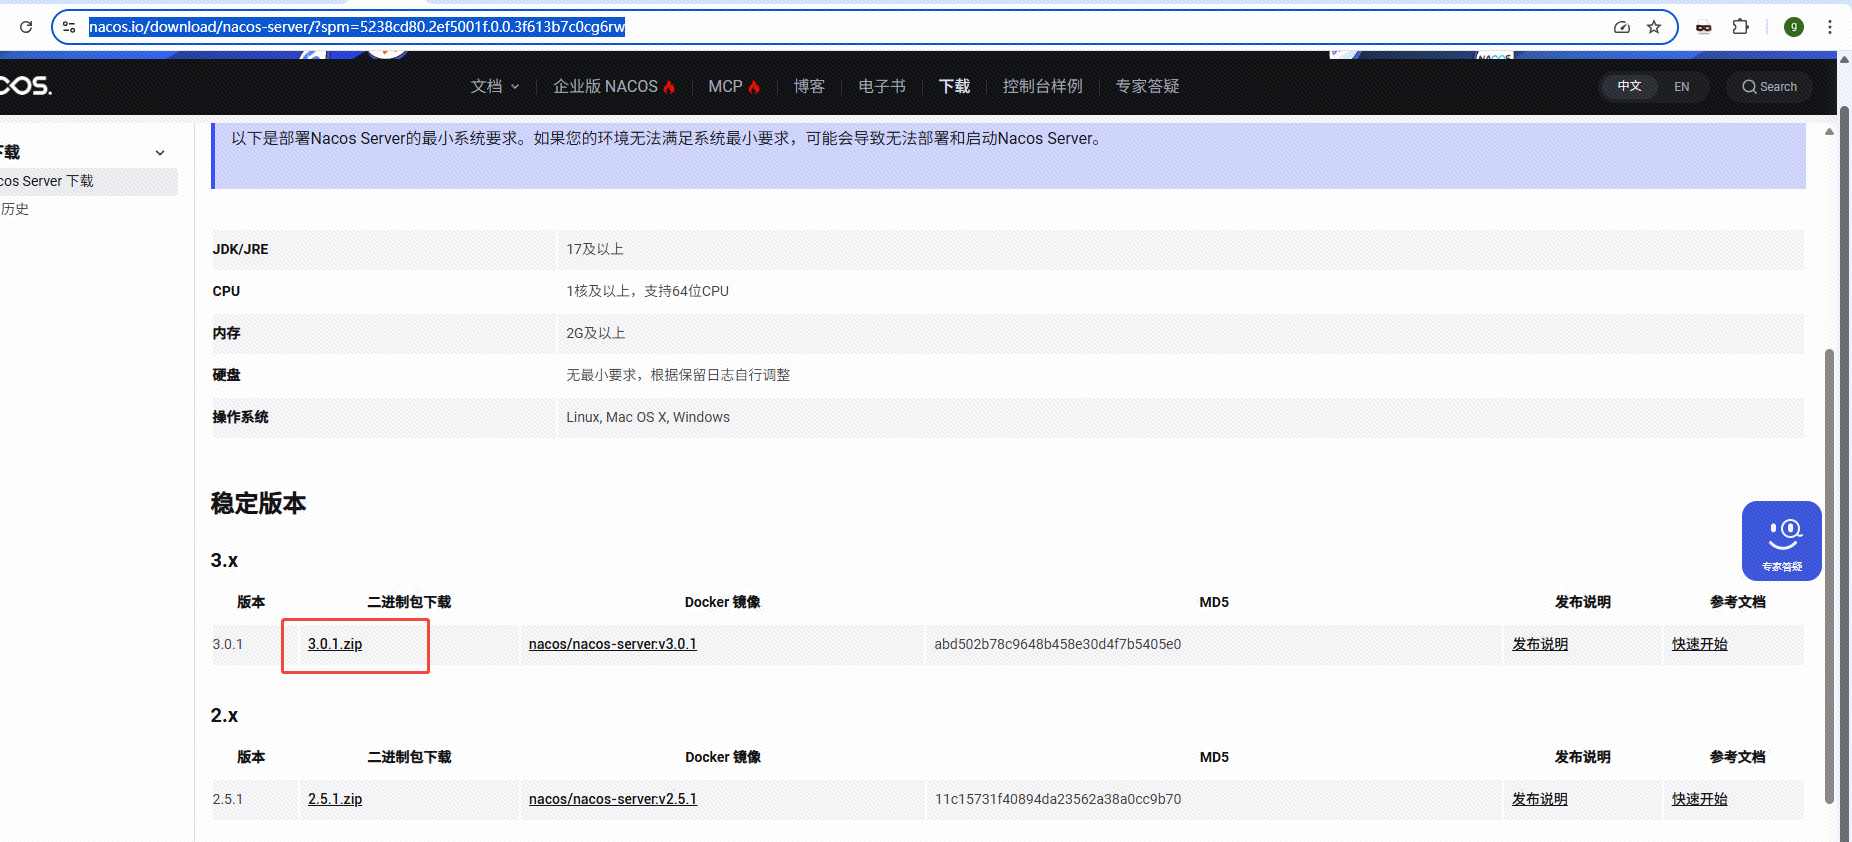Open 快速开始 docs for version 2.5.1
Screen dimensions: 1852x842
point(1700,799)
